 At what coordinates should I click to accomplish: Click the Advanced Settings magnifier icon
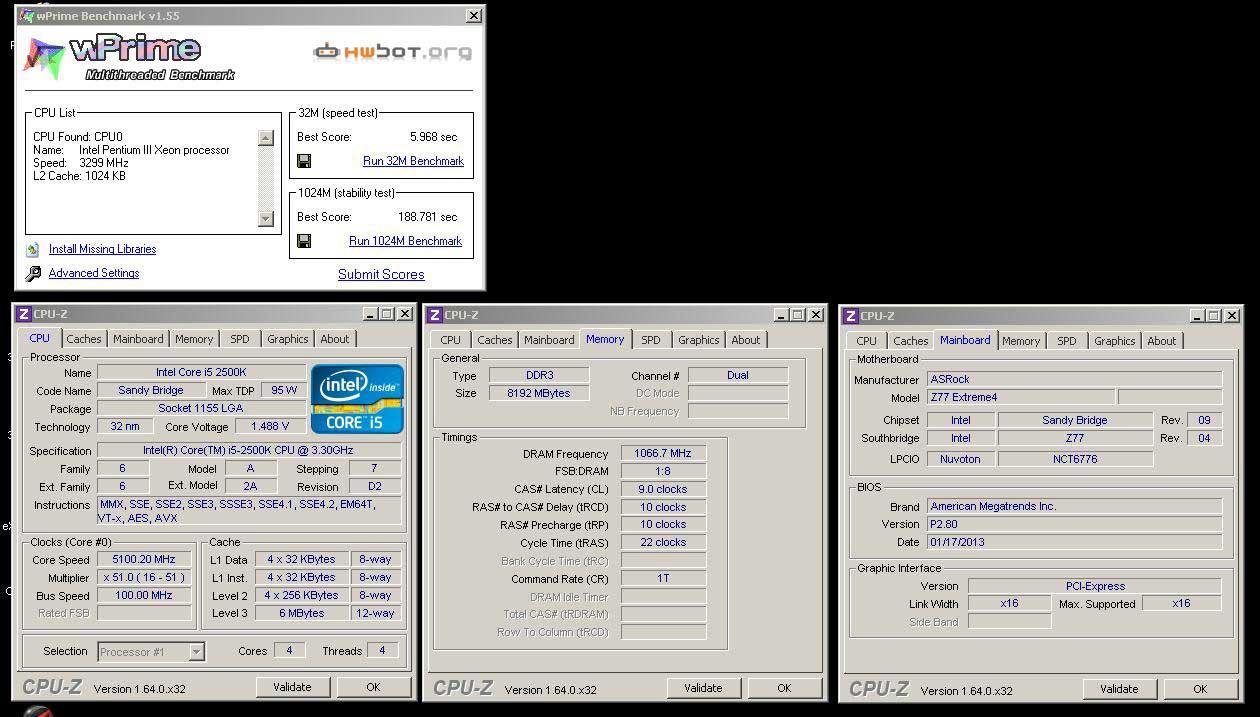(32, 273)
